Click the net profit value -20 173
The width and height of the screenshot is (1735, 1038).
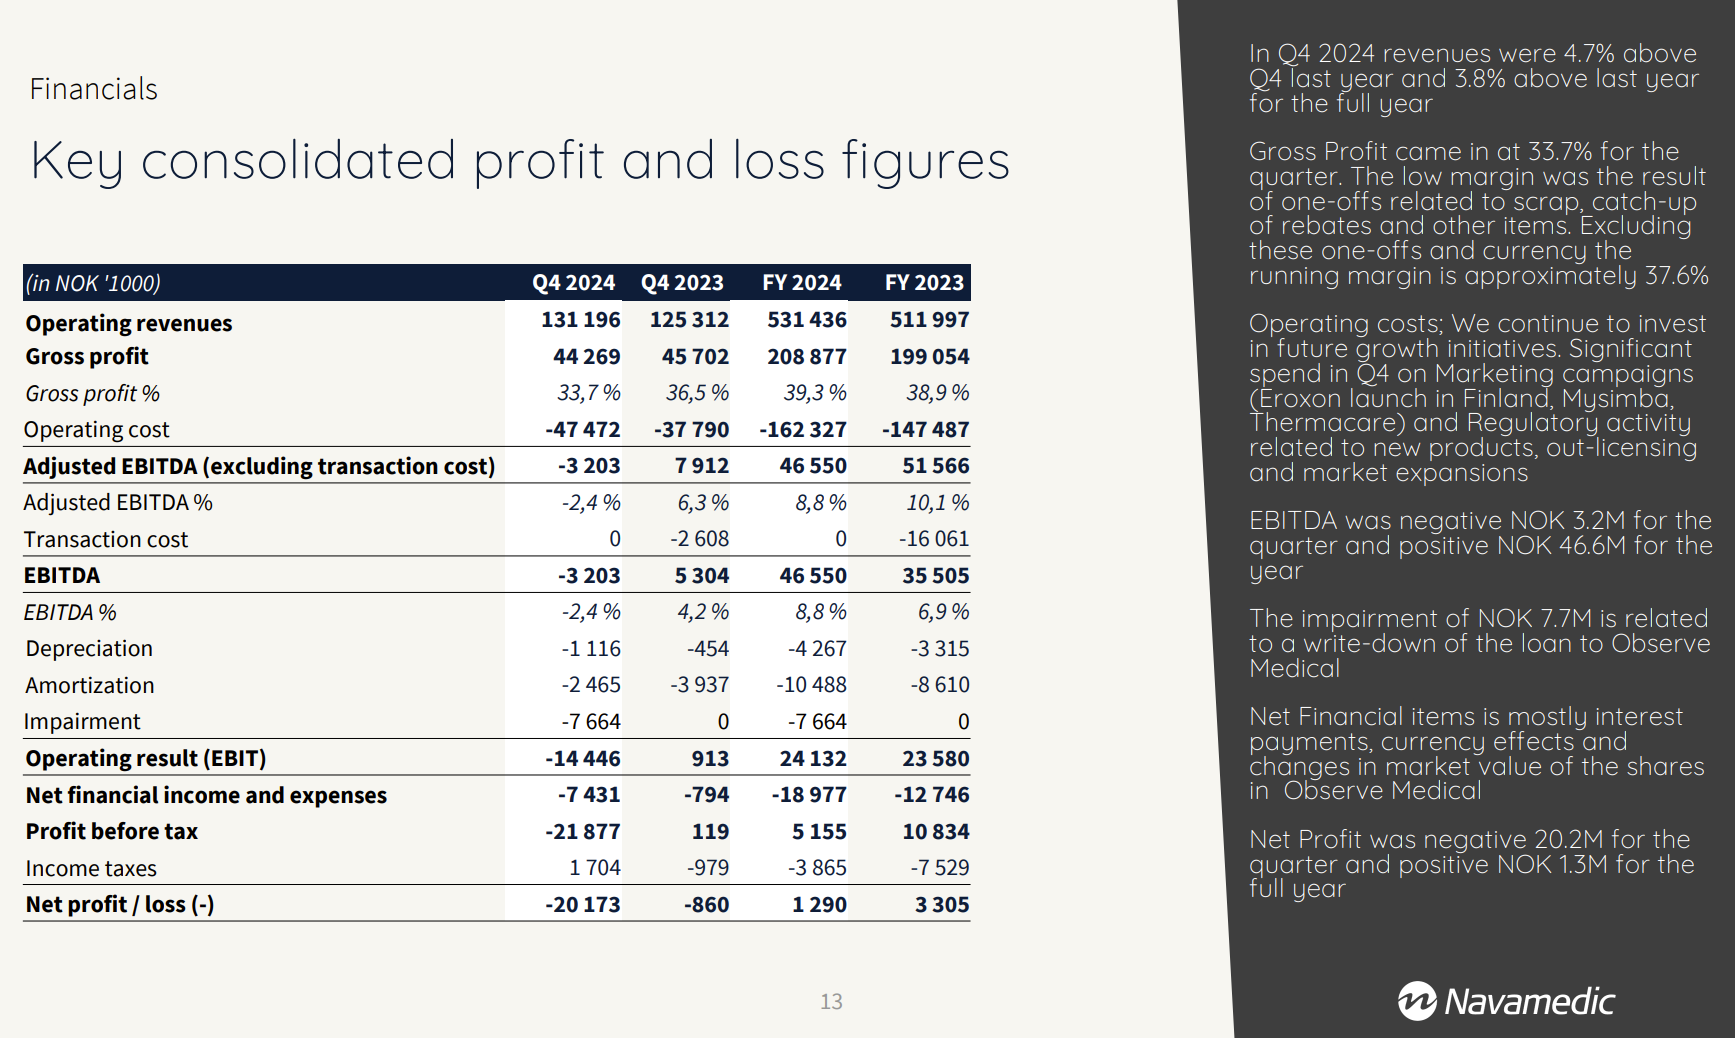[x=583, y=905]
